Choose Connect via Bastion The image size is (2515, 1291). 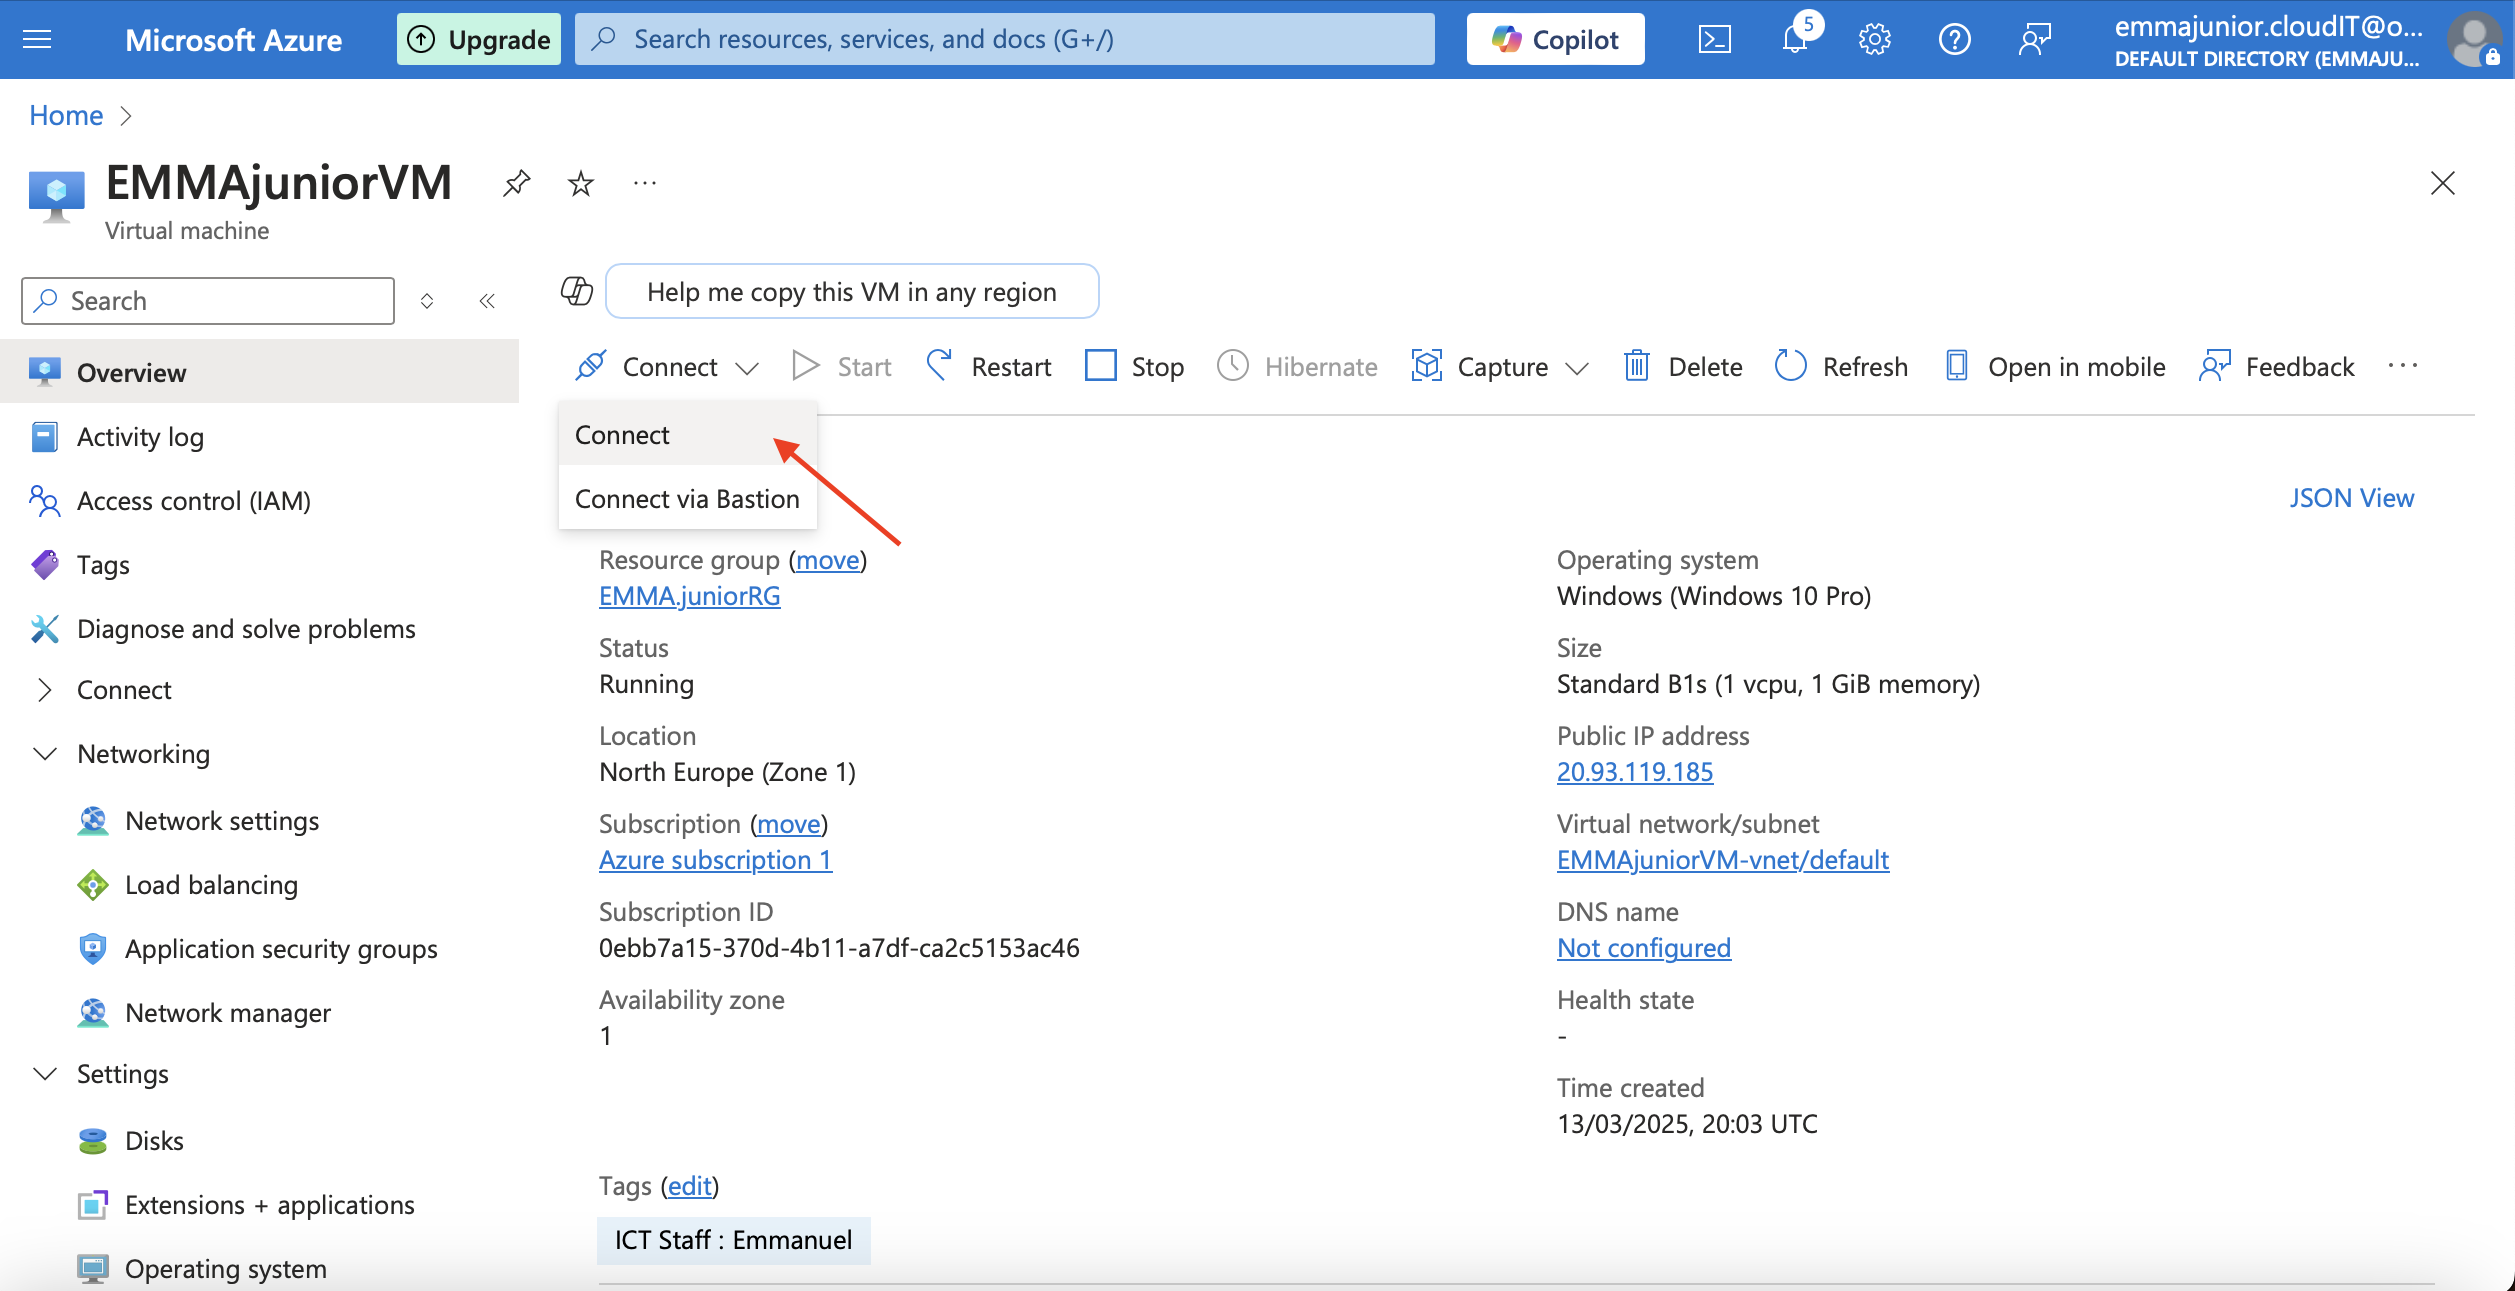(688, 499)
